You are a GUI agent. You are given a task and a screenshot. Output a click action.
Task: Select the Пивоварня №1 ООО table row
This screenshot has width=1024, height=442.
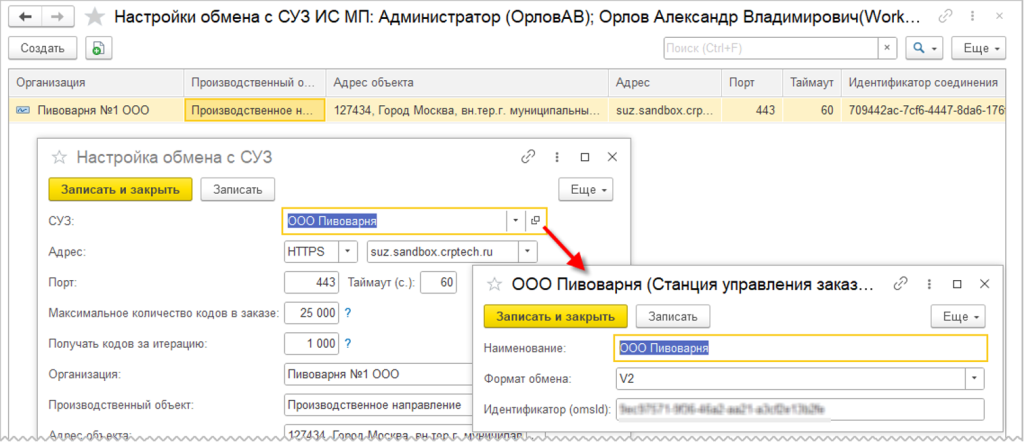93,110
